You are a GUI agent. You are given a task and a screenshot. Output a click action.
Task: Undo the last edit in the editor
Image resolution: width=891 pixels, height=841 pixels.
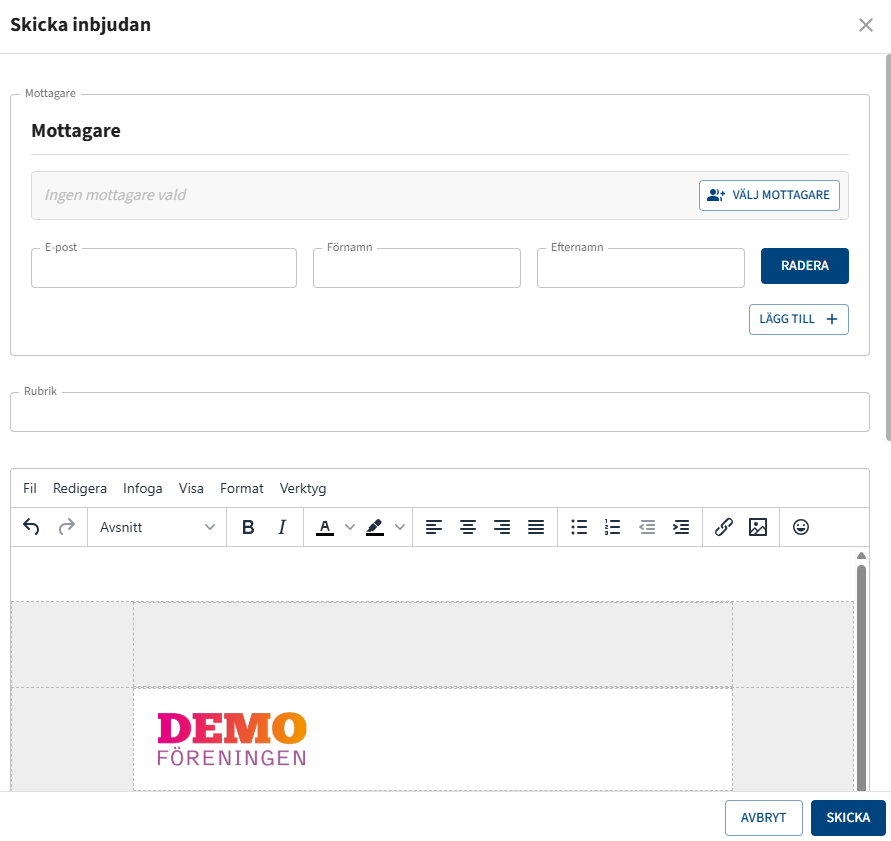(31, 527)
